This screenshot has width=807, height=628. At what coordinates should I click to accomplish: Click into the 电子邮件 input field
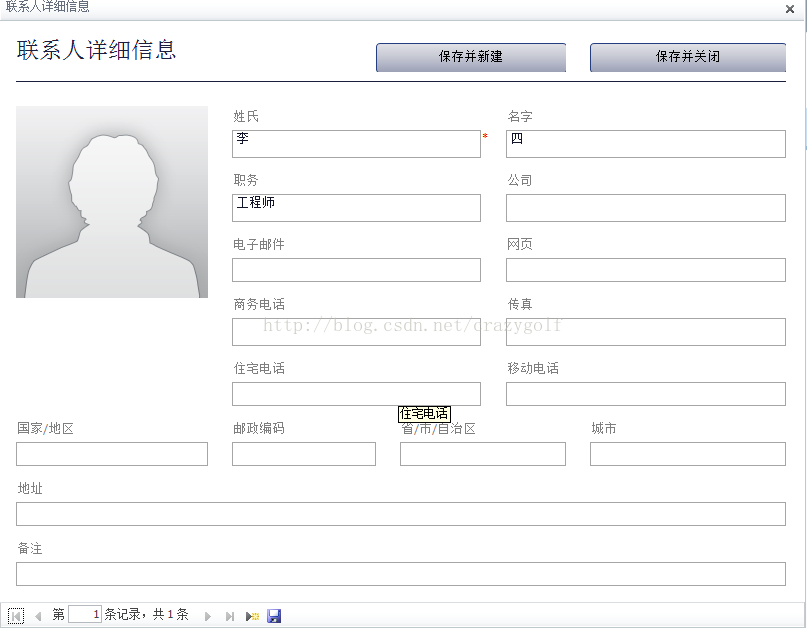(x=356, y=270)
